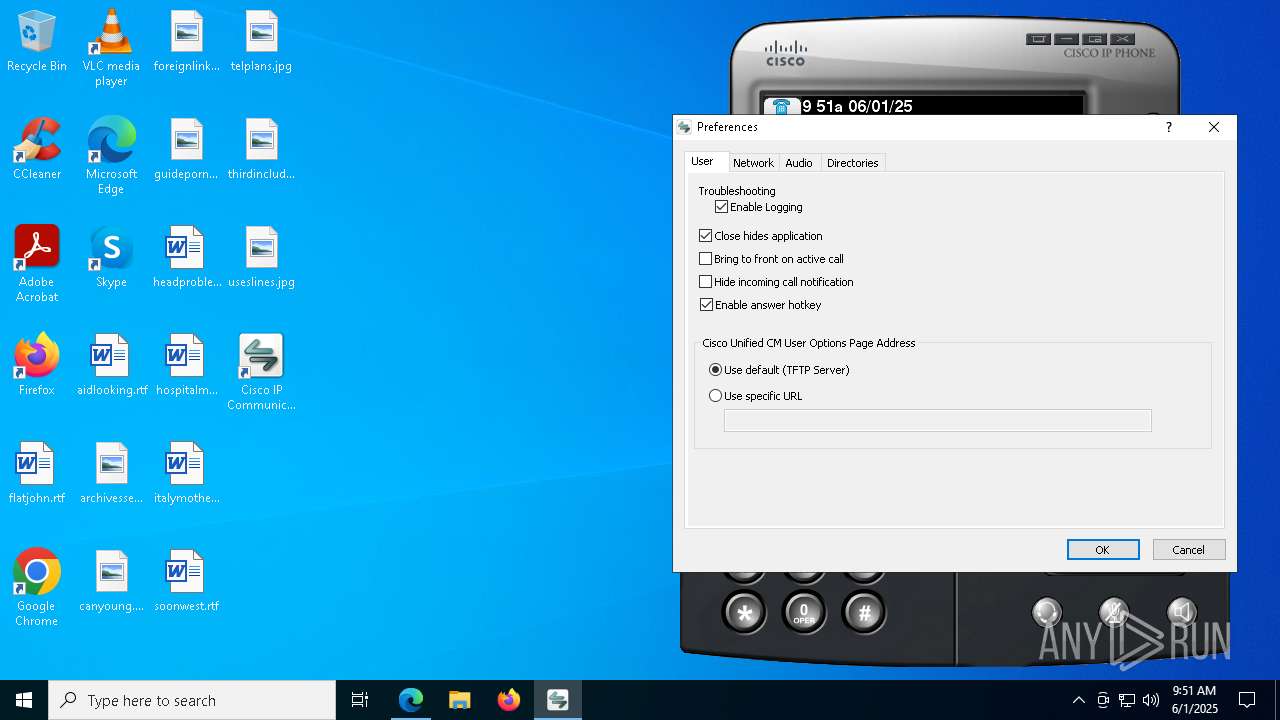Open CCleaner desktop shortcut
Screen dimensions: 1280x720
pyautogui.click(x=37, y=150)
